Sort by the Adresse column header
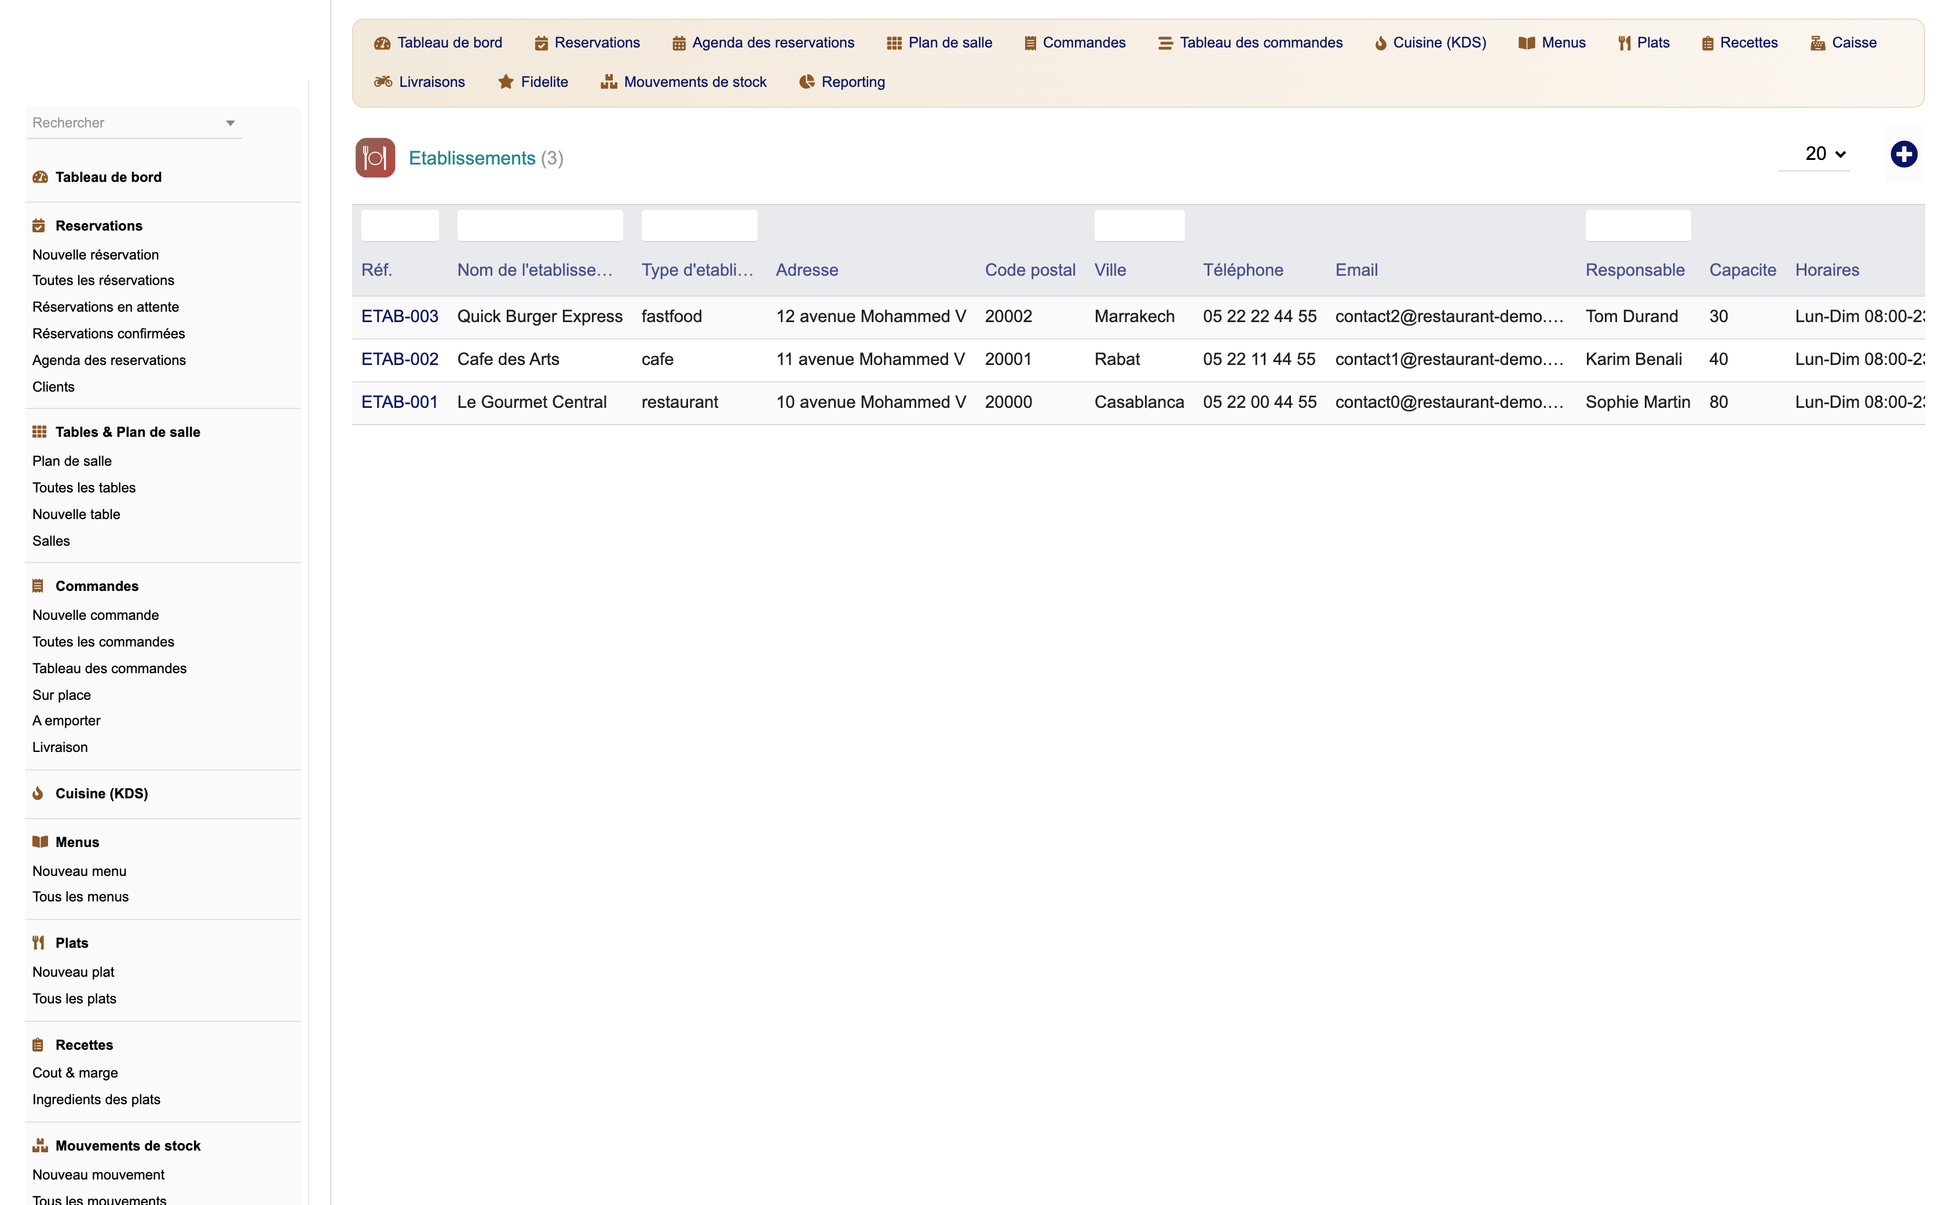1946x1205 pixels. [x=807, y=270]
